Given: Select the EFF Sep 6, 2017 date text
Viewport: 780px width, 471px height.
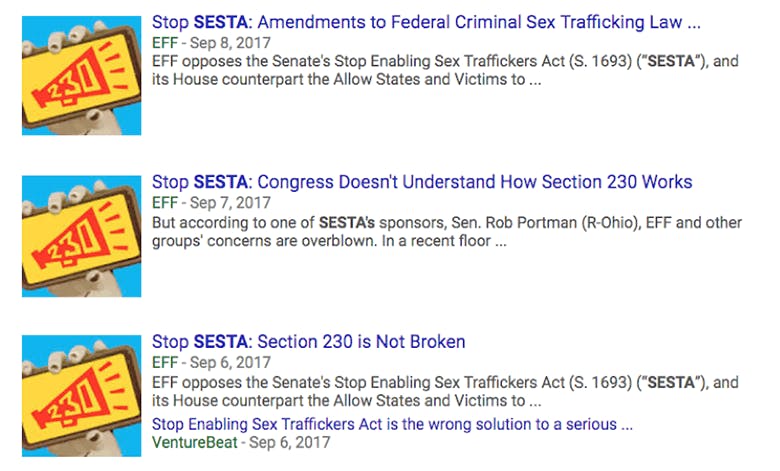Looking at the screenshot, I should pyautogui.click(x=230, y=363).
